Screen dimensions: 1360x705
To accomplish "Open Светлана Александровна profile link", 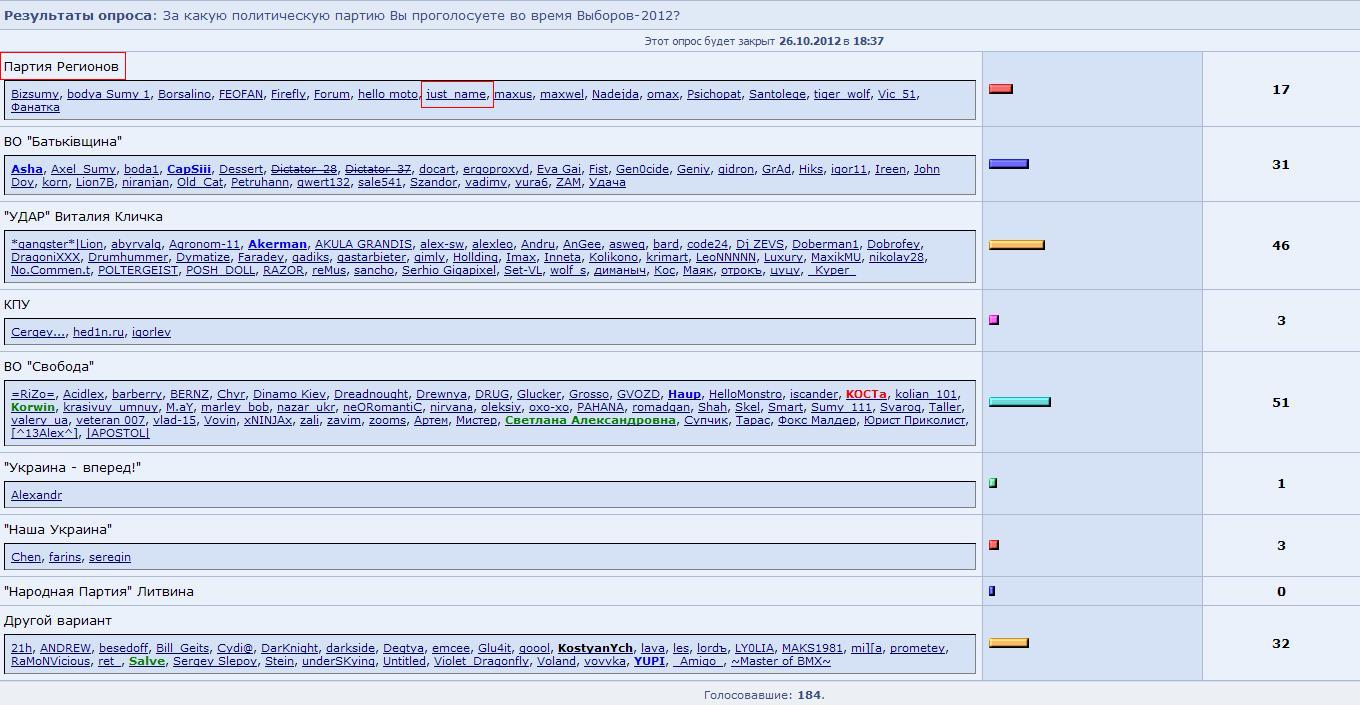I will tap(590, 420).
